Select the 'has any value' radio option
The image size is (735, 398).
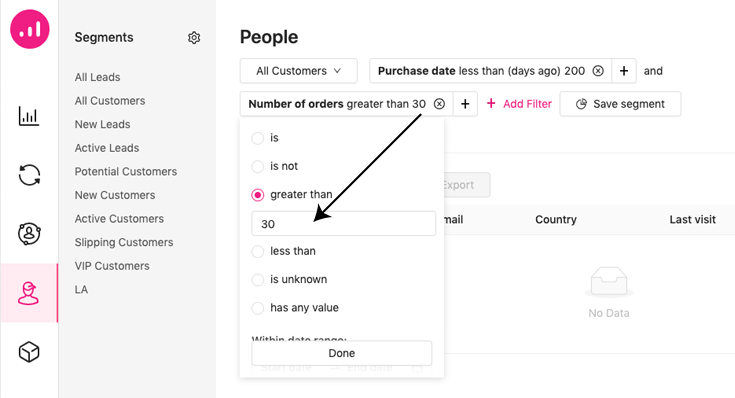pyautogui.click(x=257, y=308)
